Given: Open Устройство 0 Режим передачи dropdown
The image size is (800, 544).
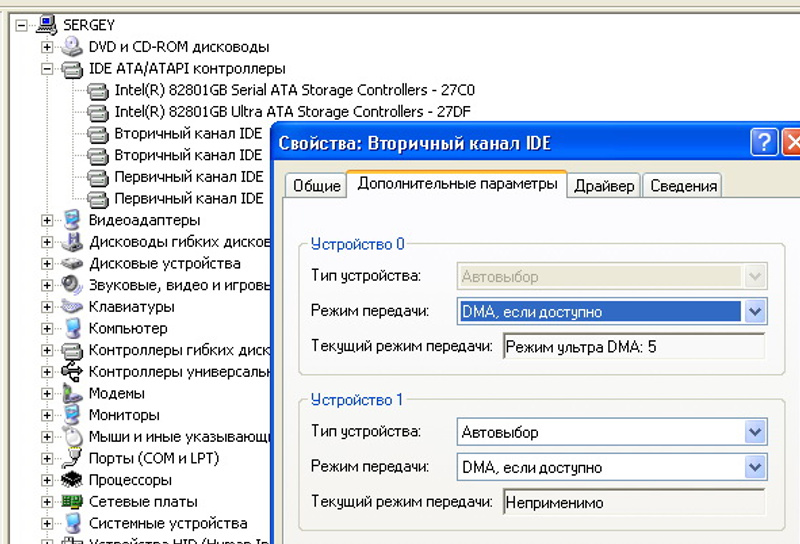Looking at the screenshot, I should 755,311.
